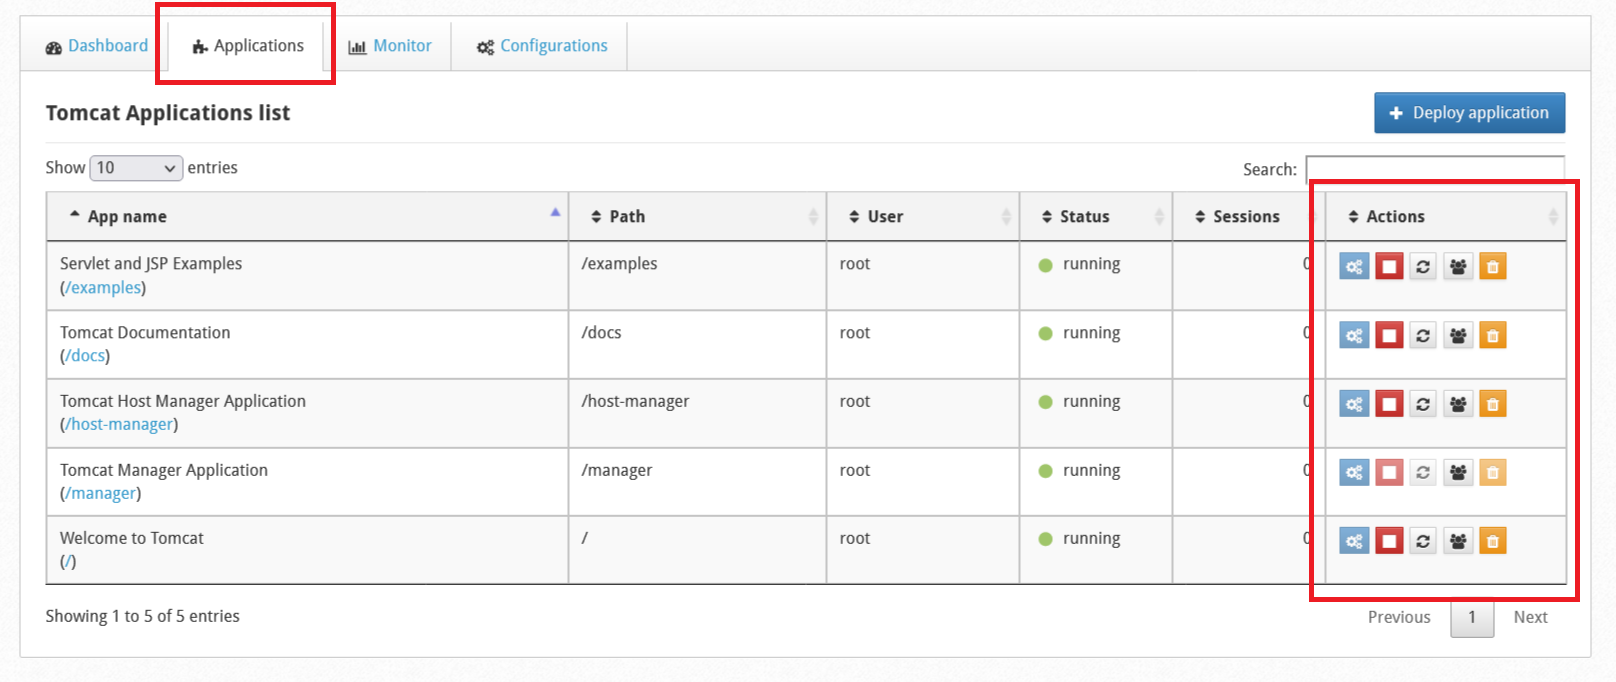View sessions of Welcome to Tomcat app
This screenshot has width=1616, height=682.
tap(1458, 541)
